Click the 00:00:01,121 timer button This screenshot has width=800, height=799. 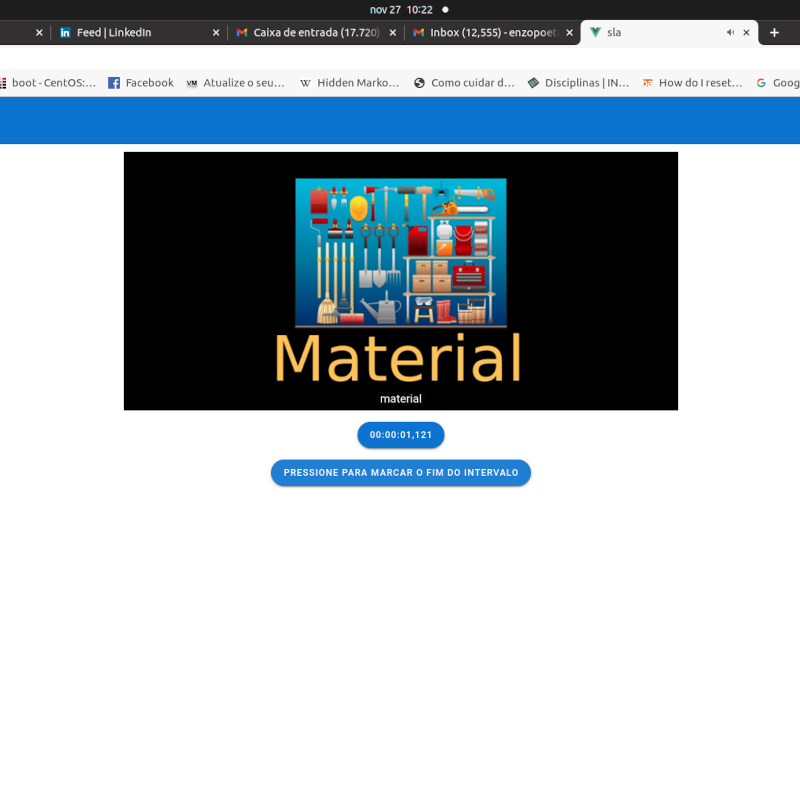(x=400, y=435)
